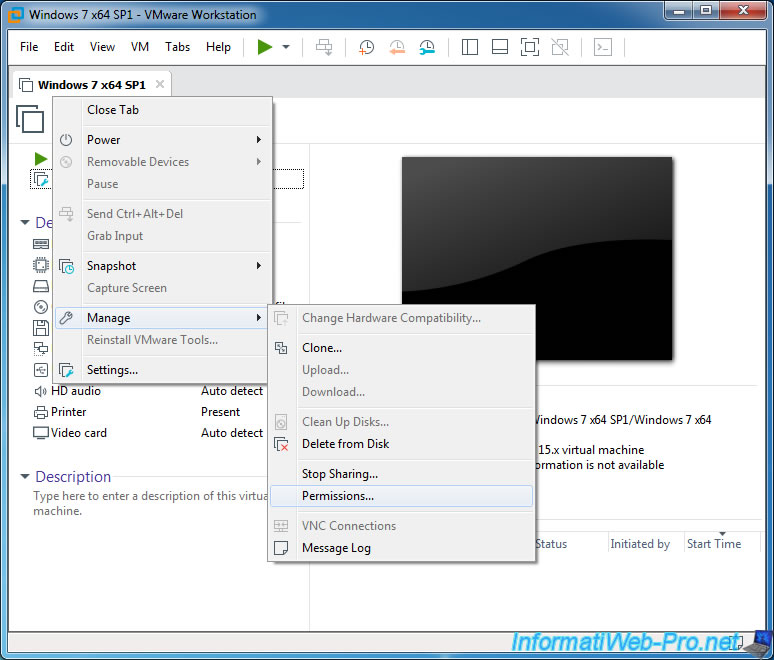Viewport: 774px width, 660px height.
Task: Click the Manage menu entry
Action: point(162,318)
